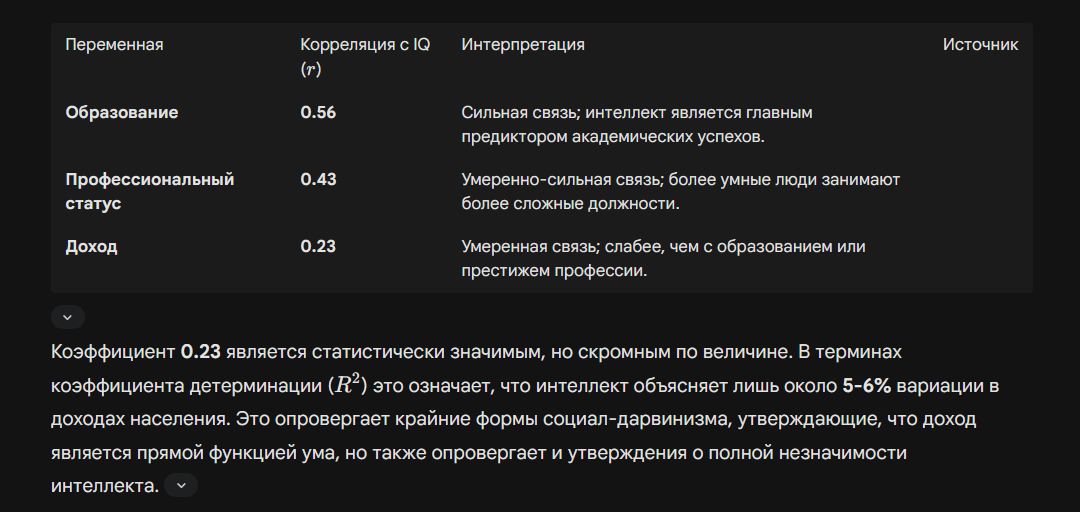The height and width of the screenshot is (512, 1080).
Task: Click the 0.56 correlation value
Action: (x=318, y=112)
